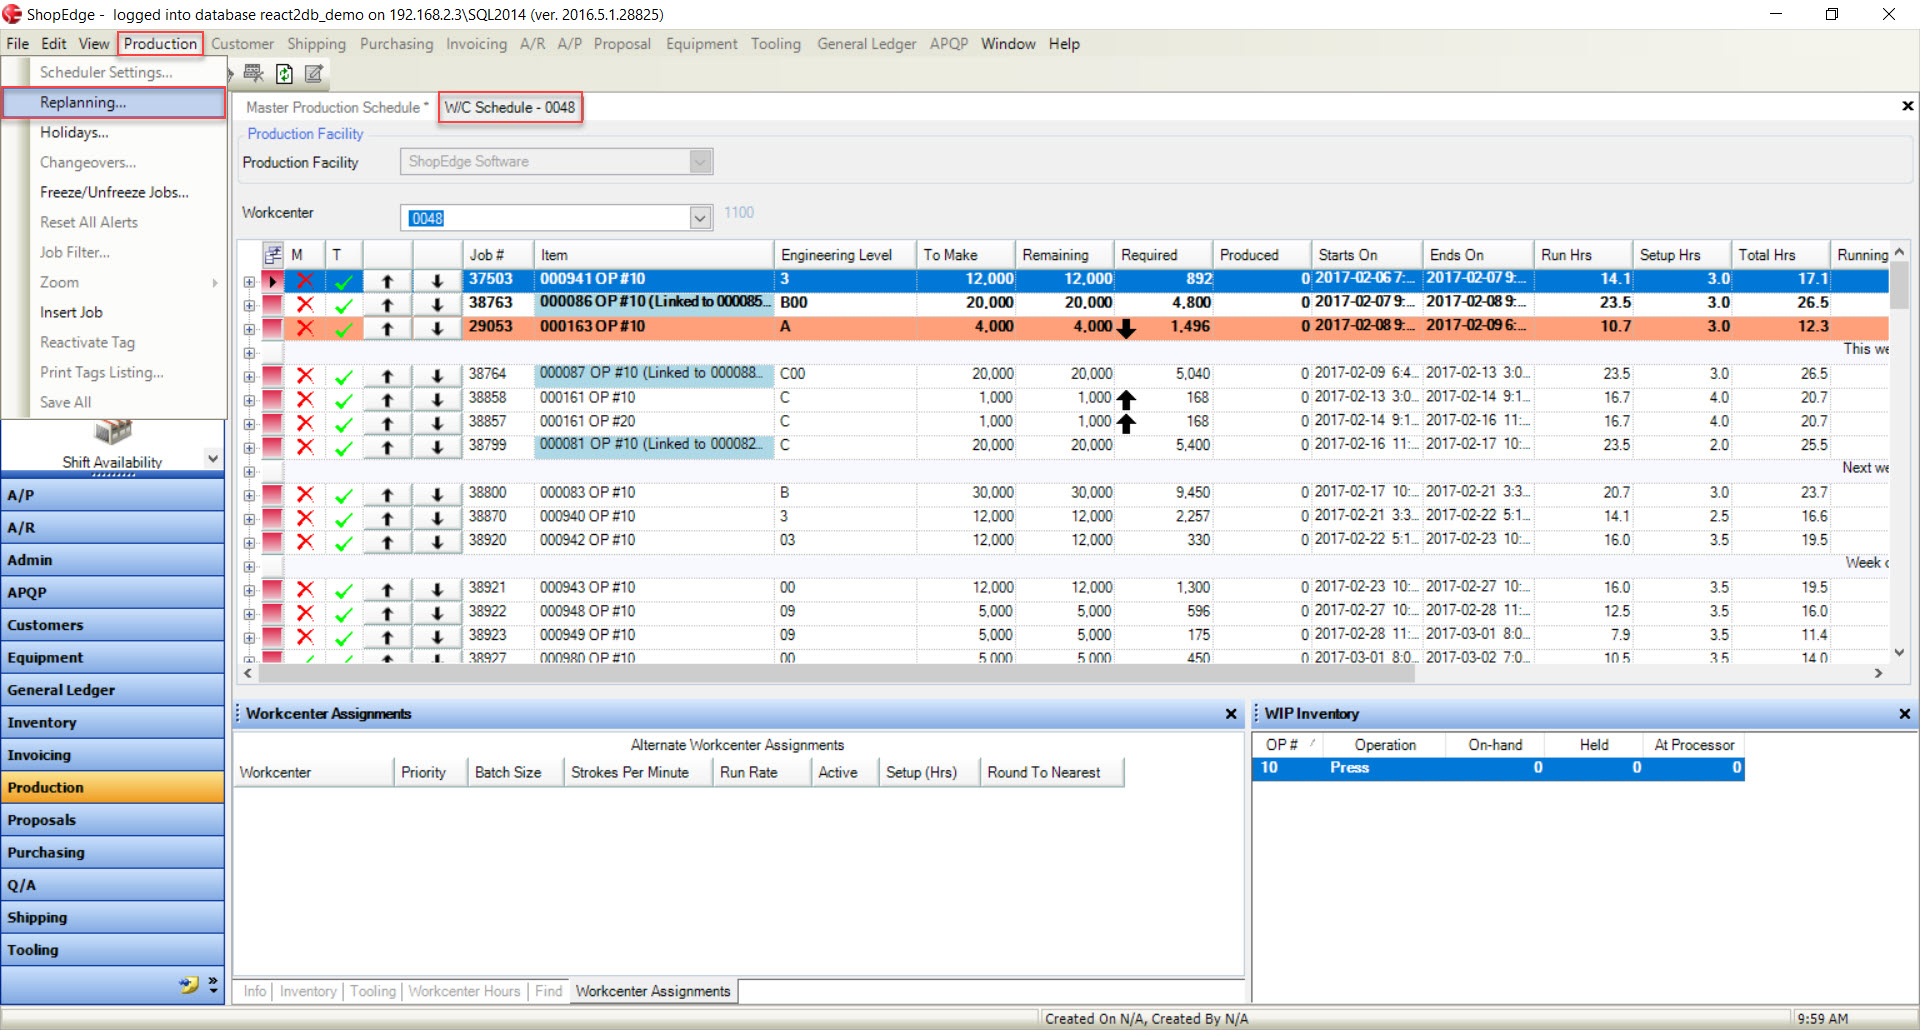Click the pink color cell for job 38870
Viewport: 1920px width, 1030px height.
(x=272, y=518)
